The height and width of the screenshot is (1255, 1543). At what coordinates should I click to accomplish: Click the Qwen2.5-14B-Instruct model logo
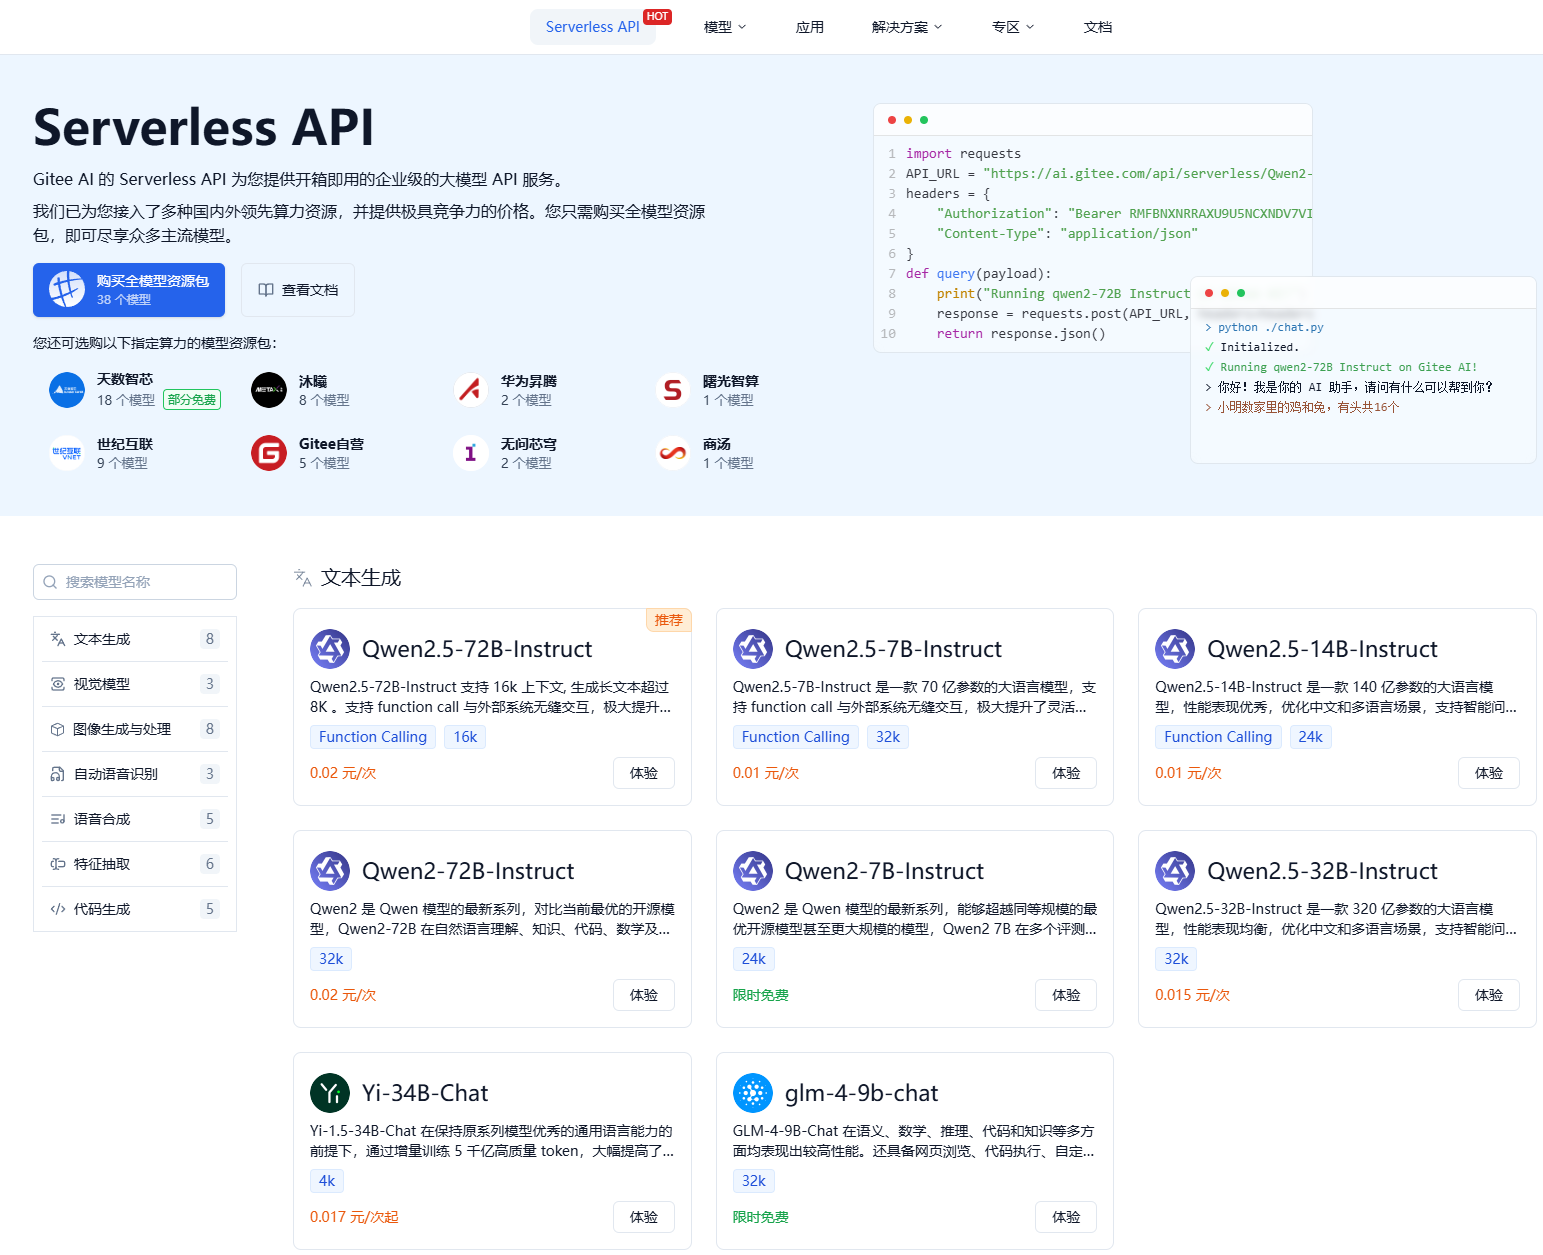1175,649
